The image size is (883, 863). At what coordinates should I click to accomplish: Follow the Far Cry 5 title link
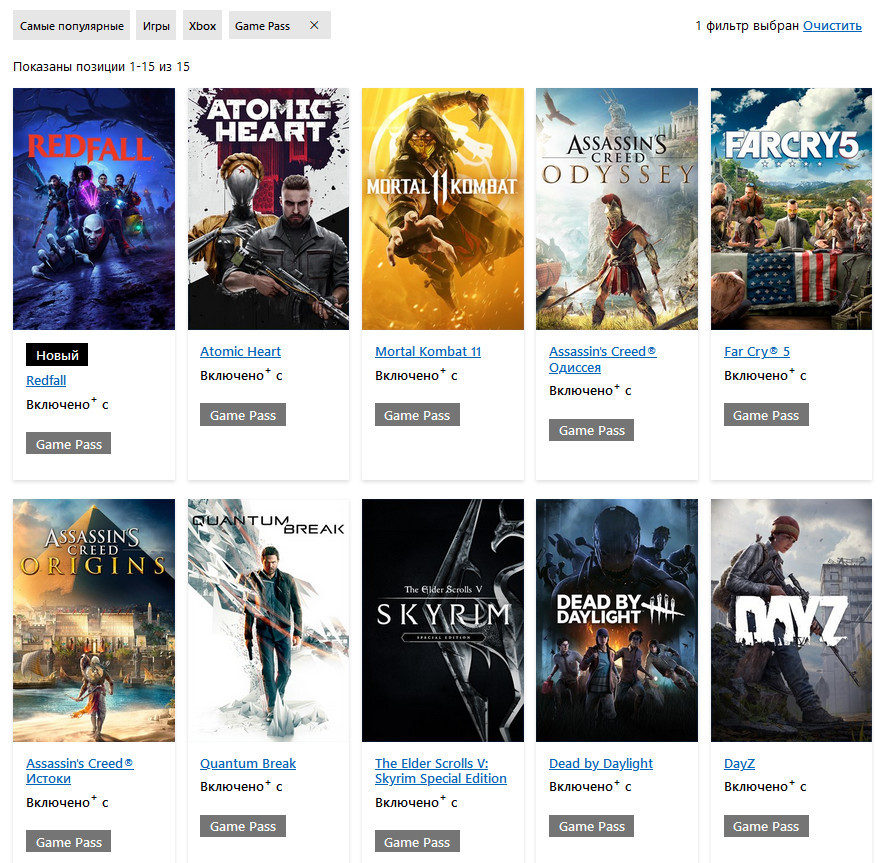point(757,352)
